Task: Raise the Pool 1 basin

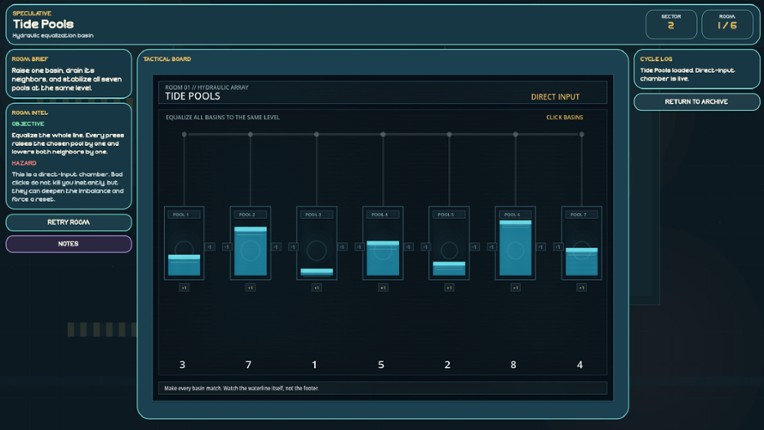Action: click(x=184, y=243)
